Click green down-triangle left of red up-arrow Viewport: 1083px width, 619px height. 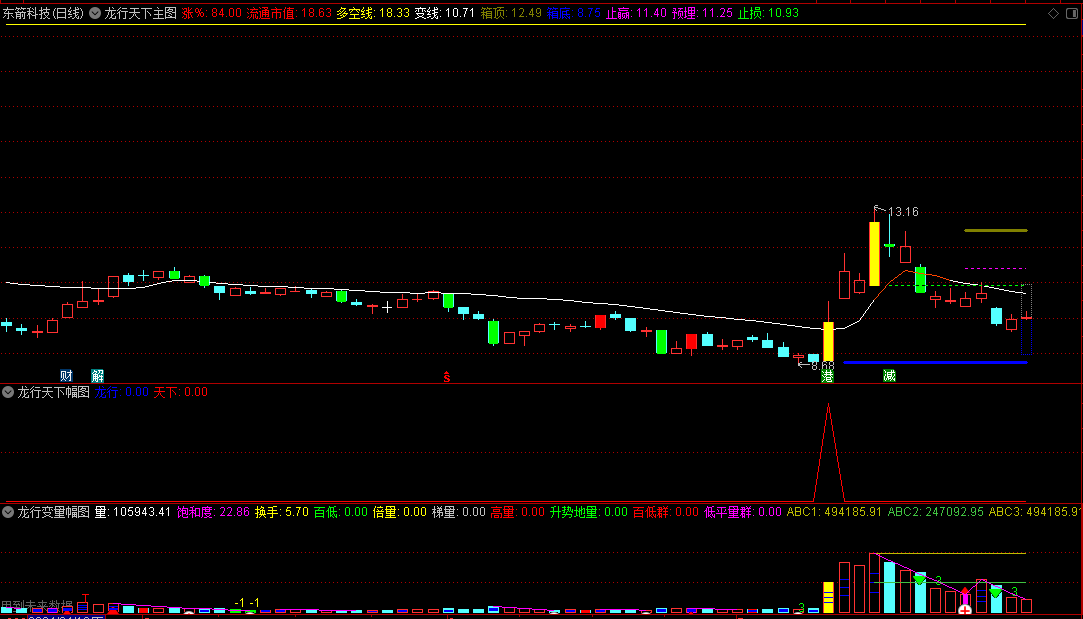[x=920, y=580]
